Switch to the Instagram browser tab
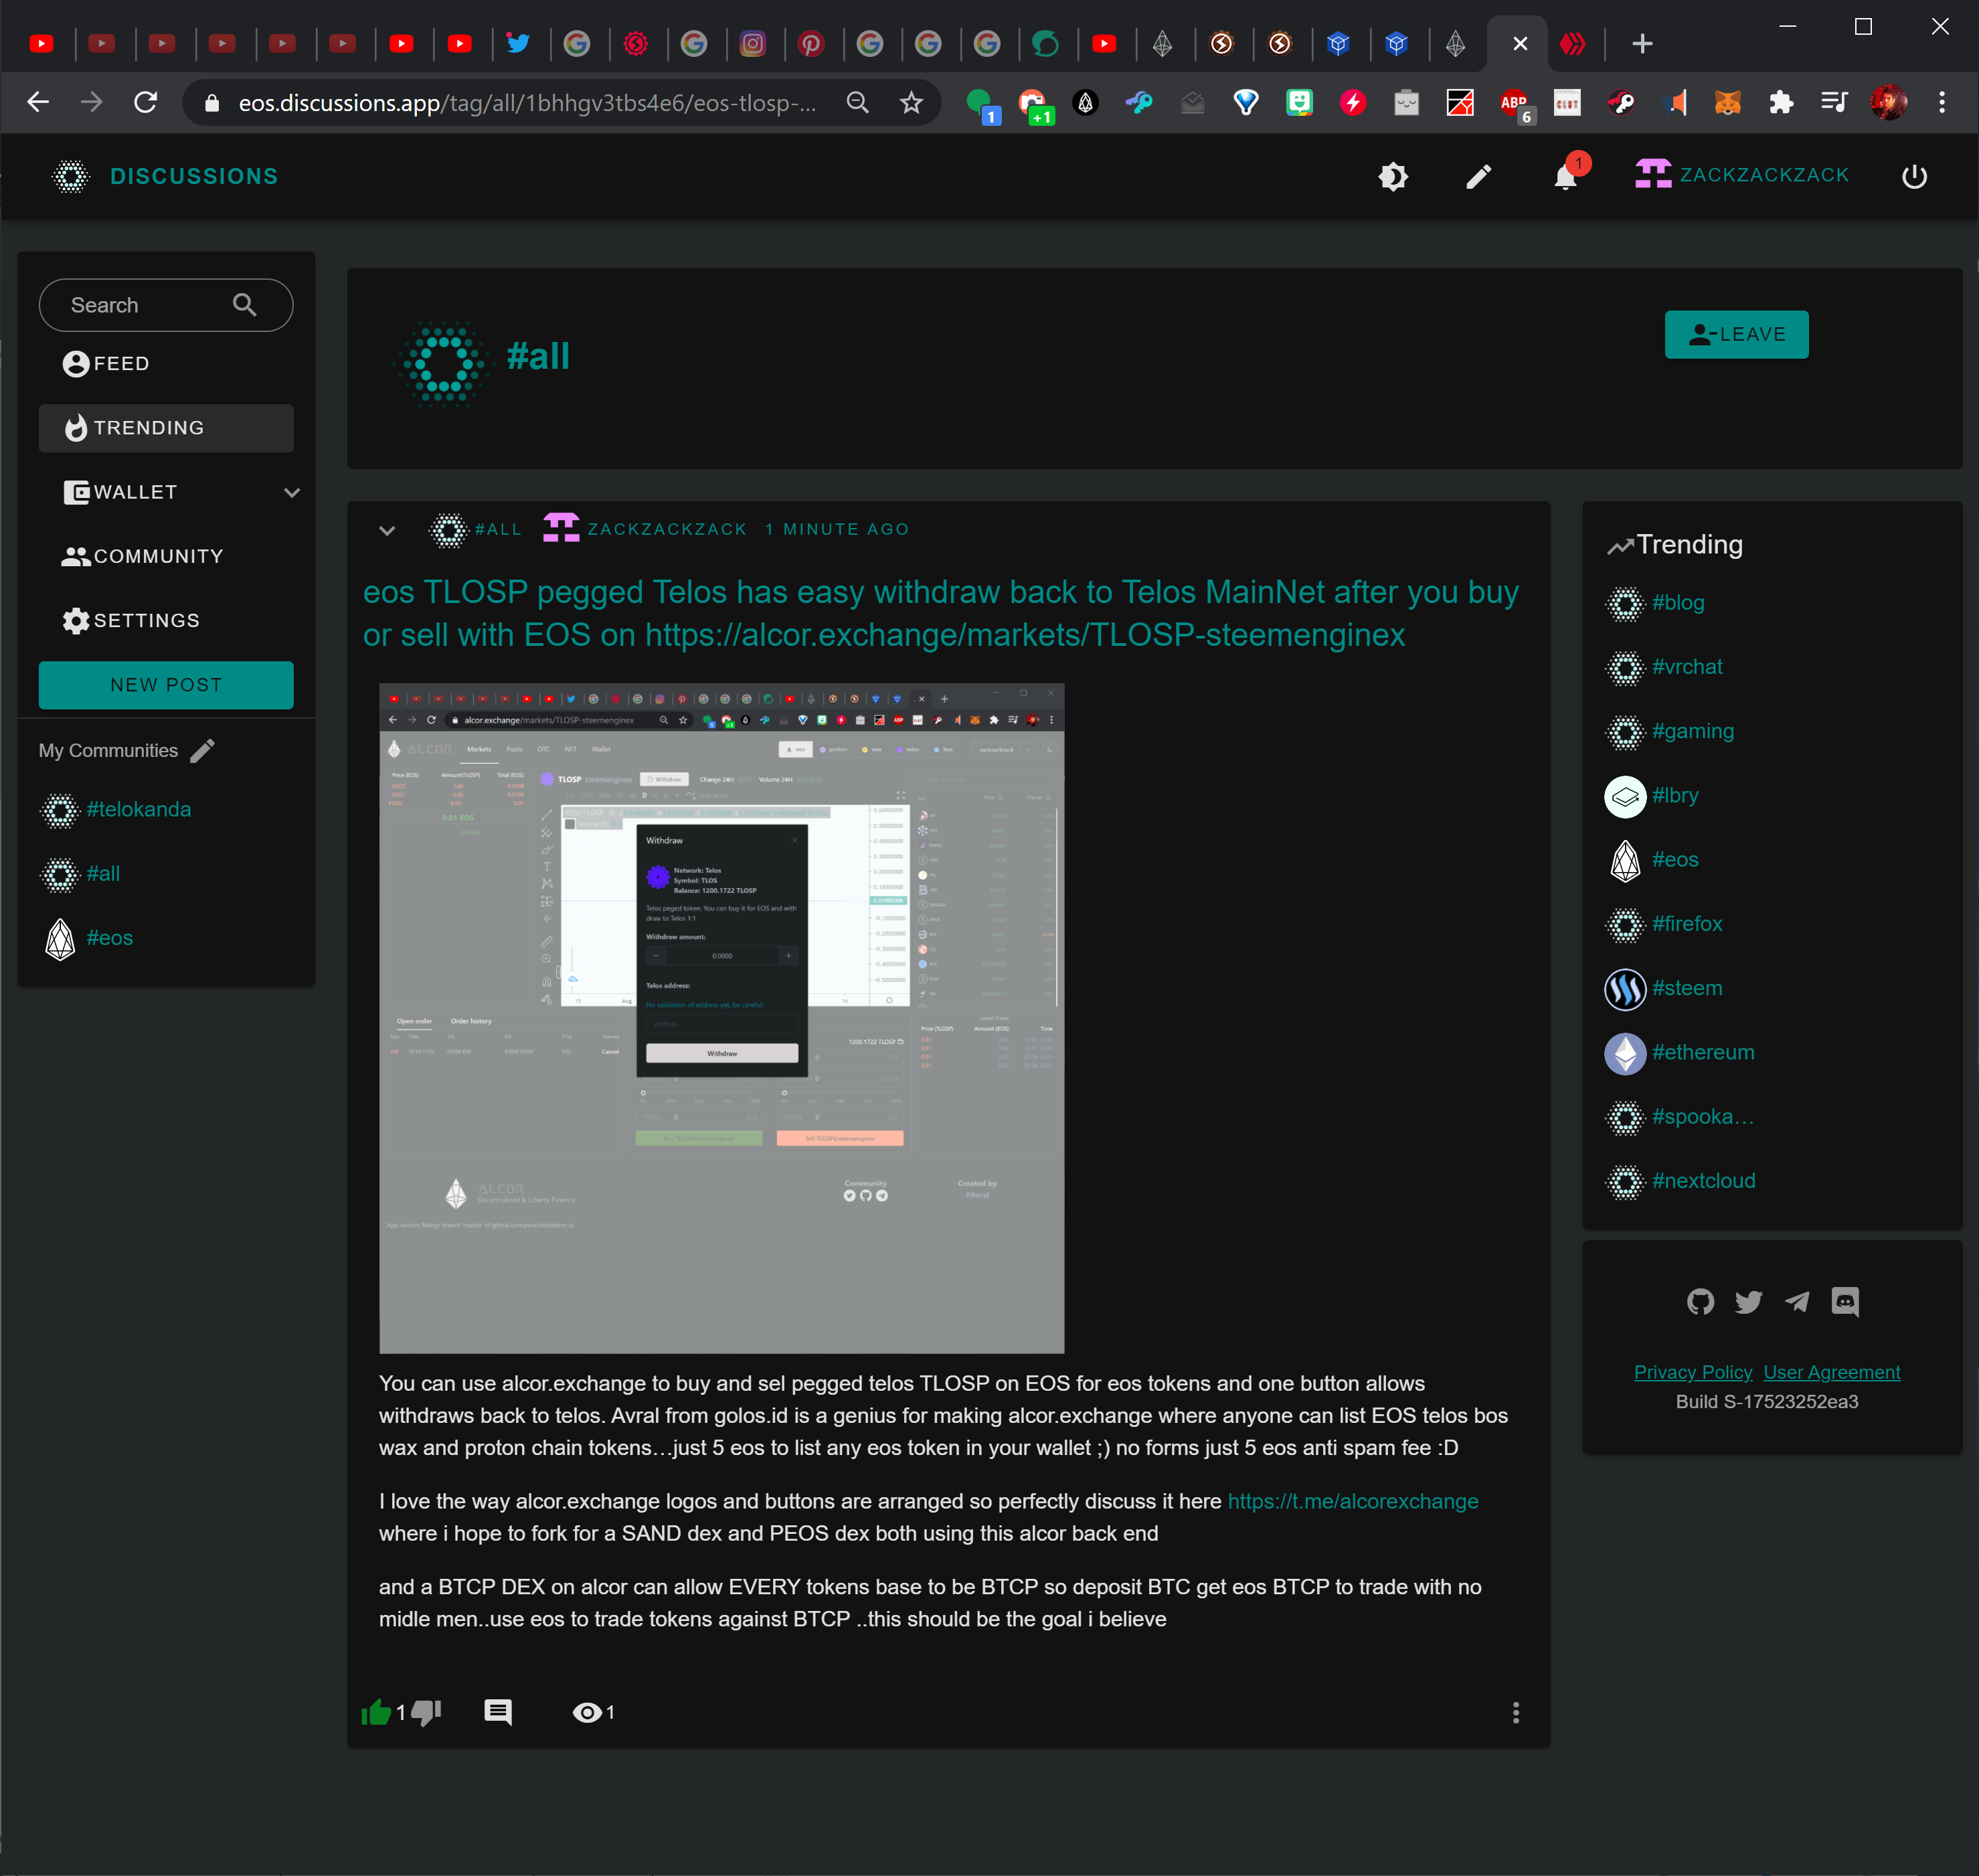This screenshot has width=1979, height=1876. [x=752, y=43]
